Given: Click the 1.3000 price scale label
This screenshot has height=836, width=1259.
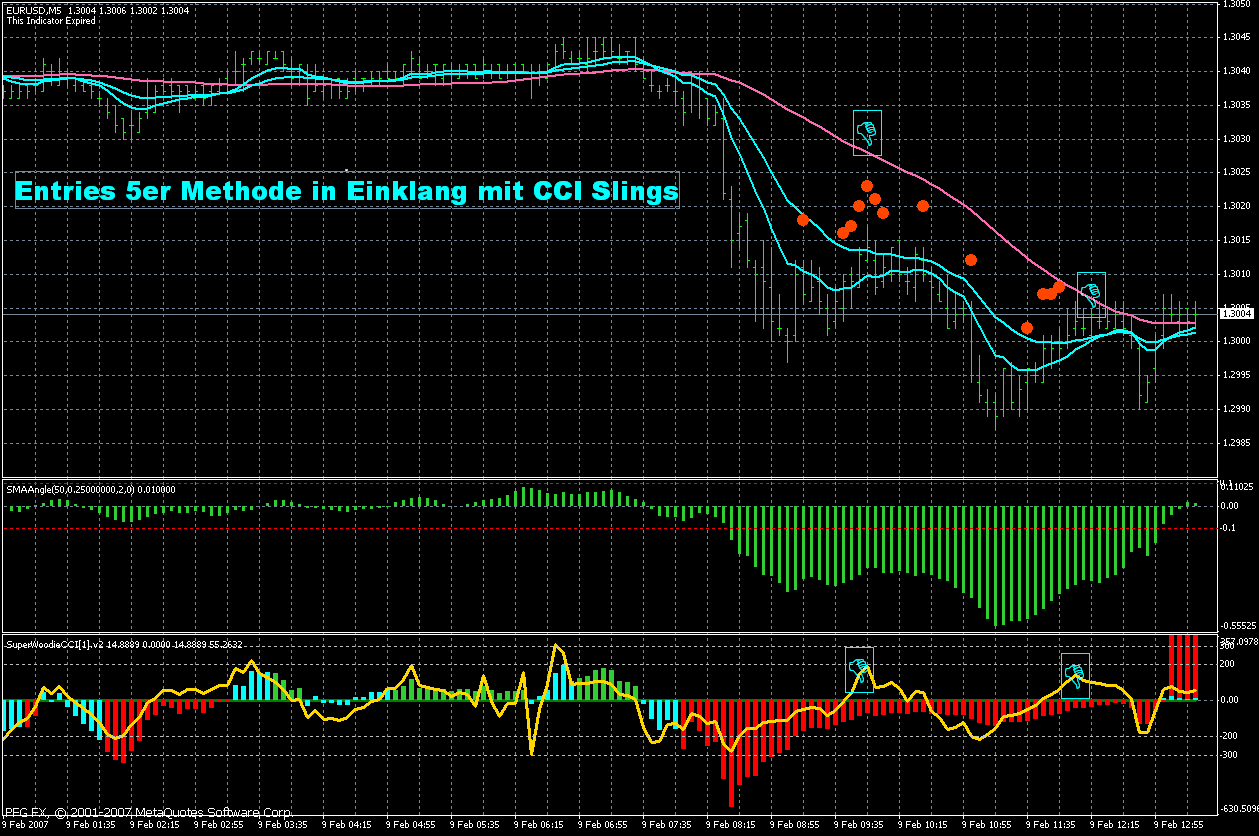Looking at the screenshot, I should 1236,341.
